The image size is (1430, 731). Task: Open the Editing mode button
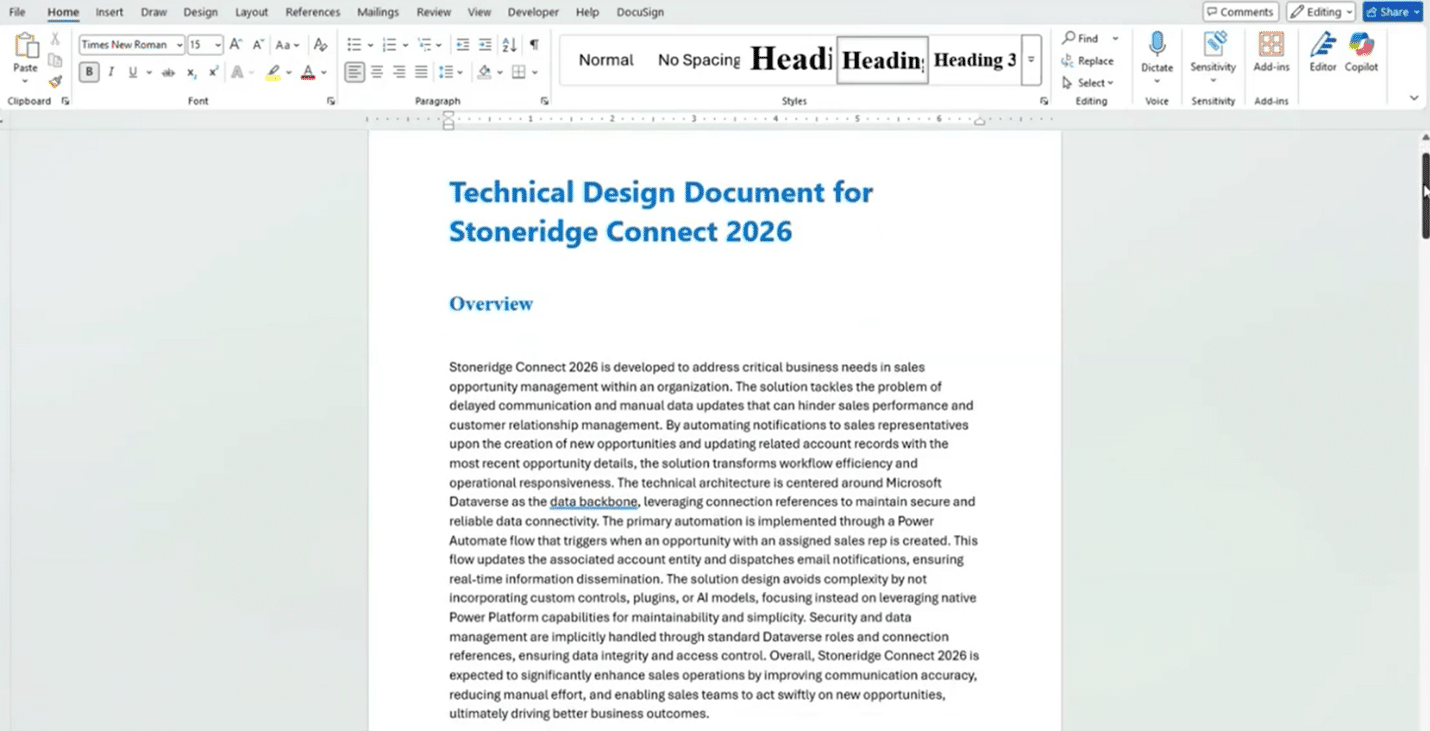(x=1321, y=12)
